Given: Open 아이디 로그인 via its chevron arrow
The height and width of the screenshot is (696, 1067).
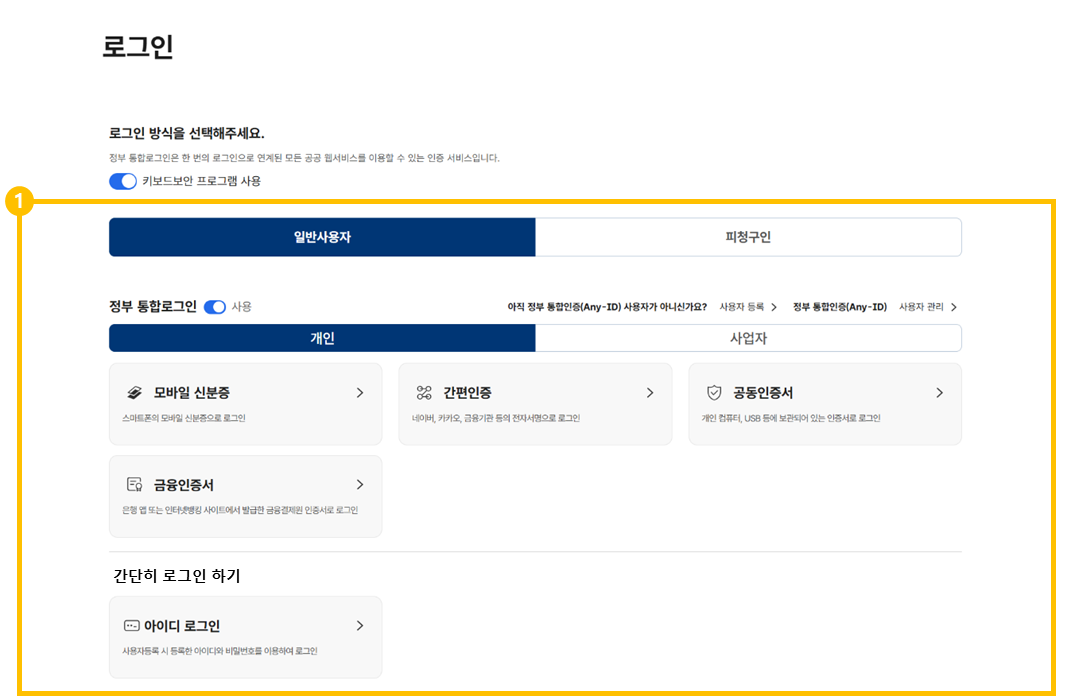Looking at the screenshot, I should pos(360,625).
